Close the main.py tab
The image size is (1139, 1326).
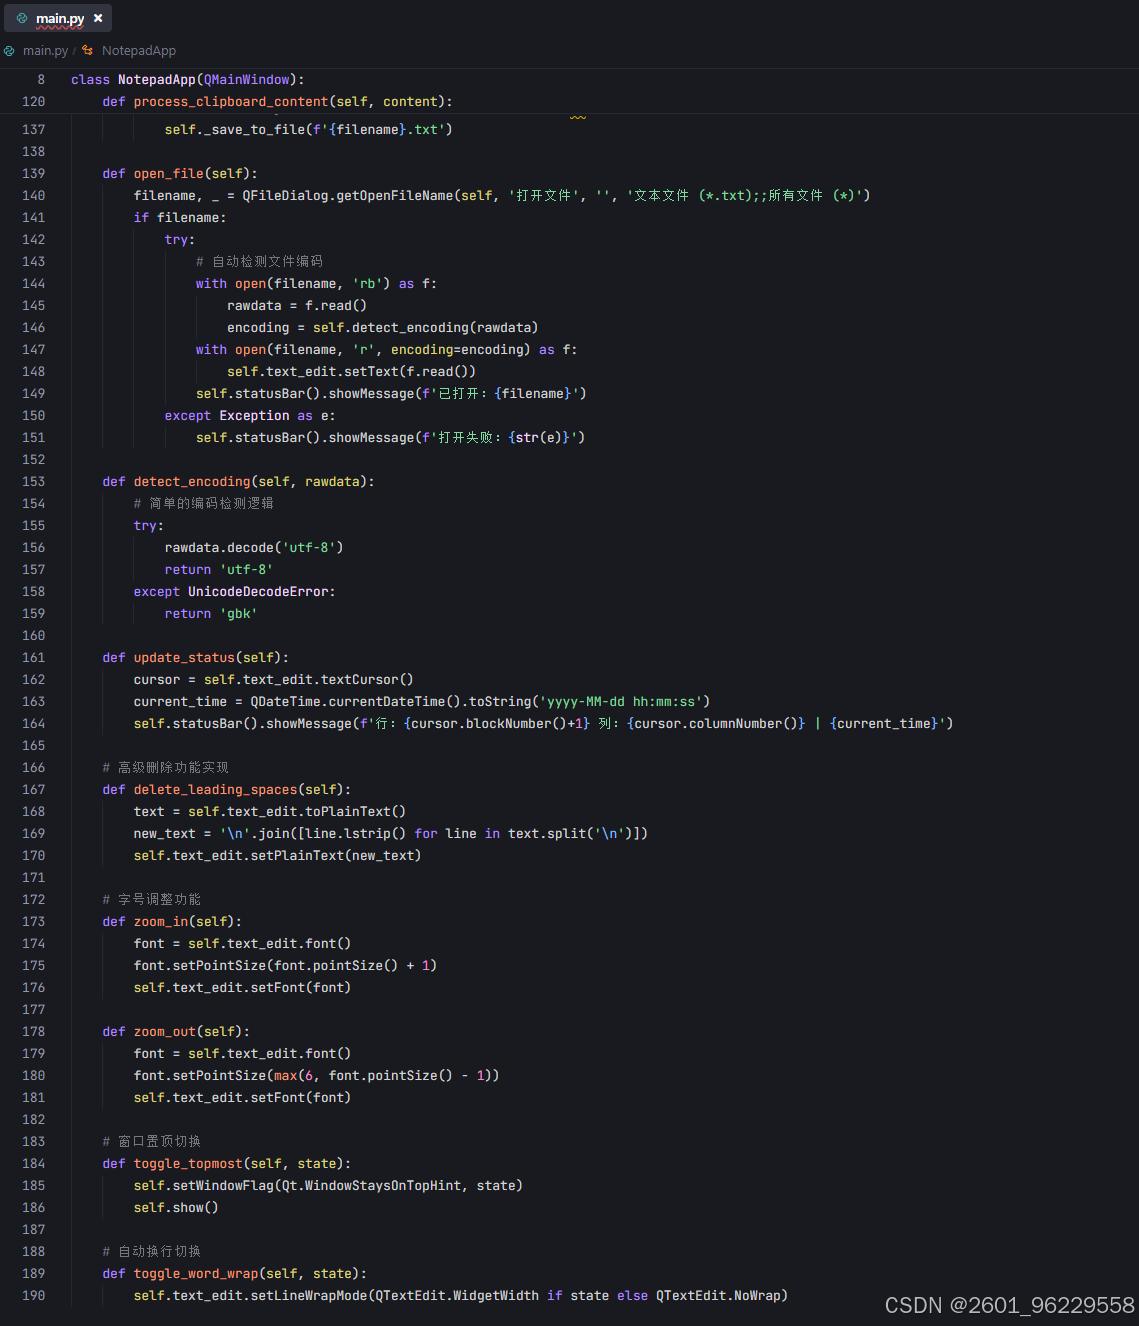tap(98, 18)
